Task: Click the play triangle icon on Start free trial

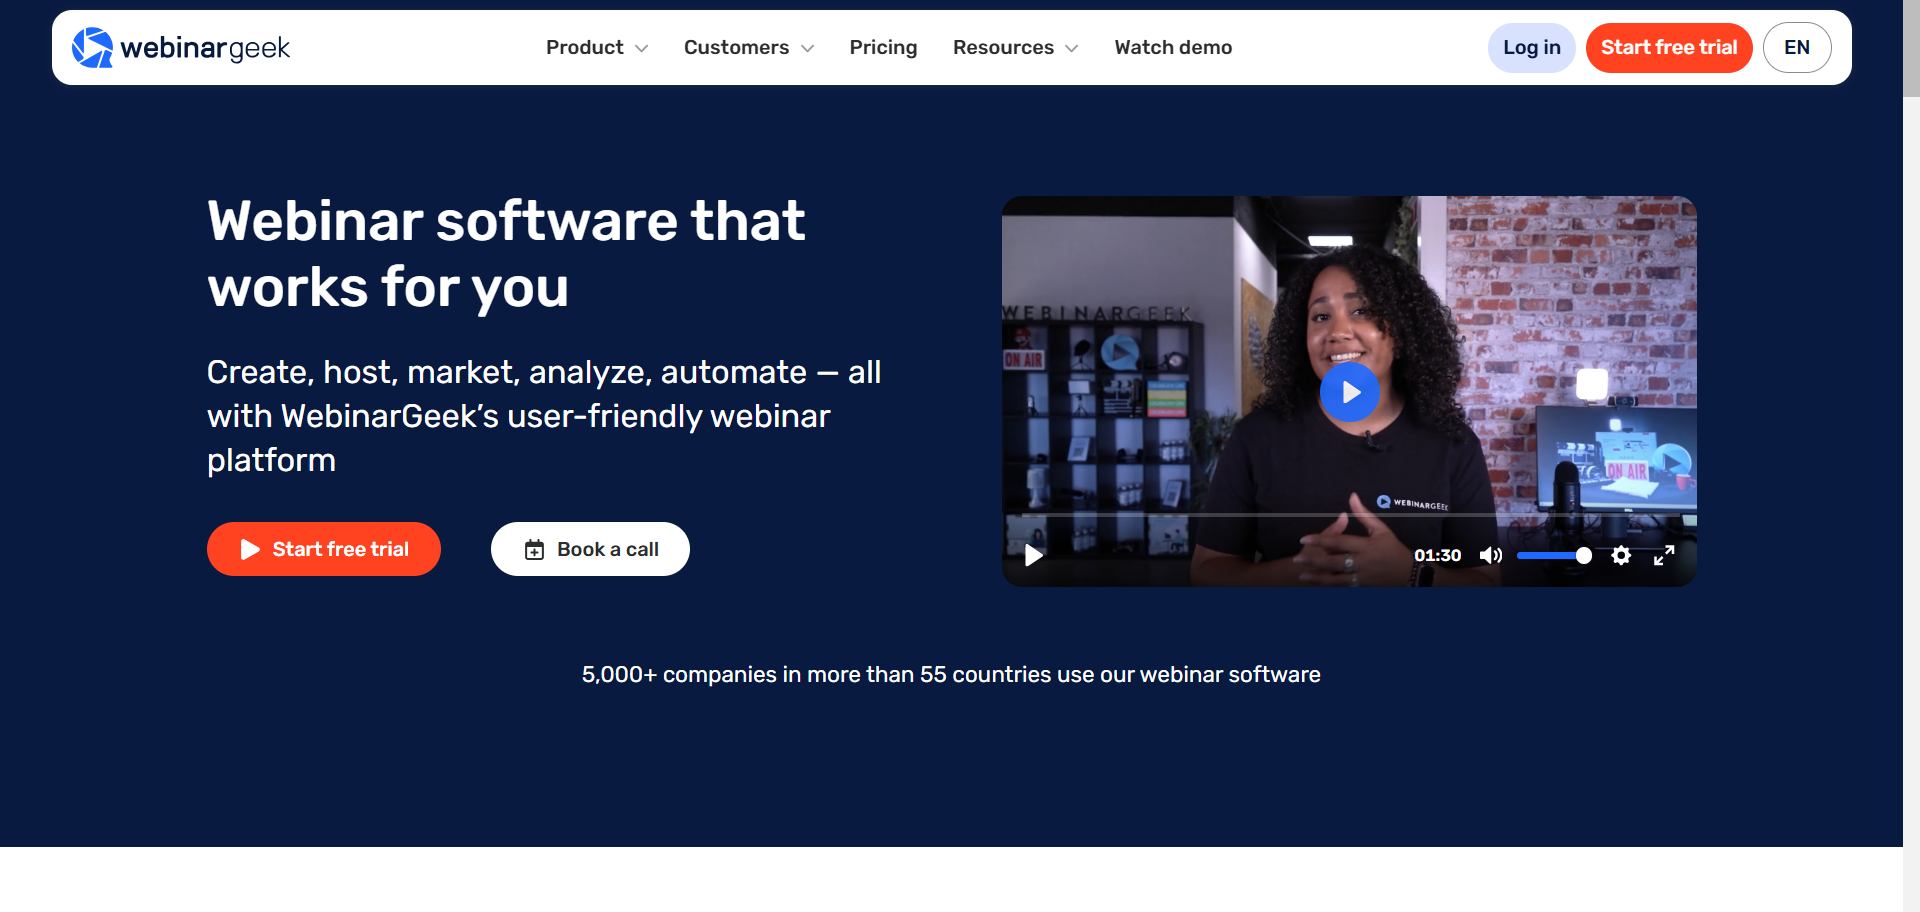Action: click(250, 550)
